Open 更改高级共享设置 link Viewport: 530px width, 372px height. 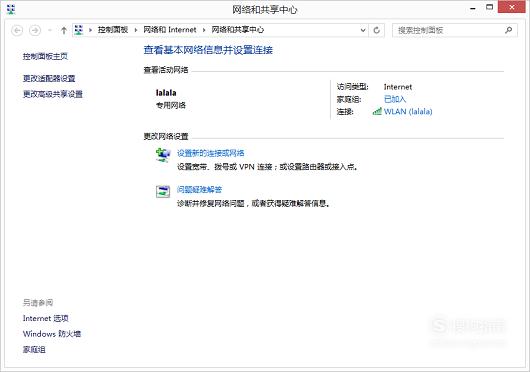(53, 94)
